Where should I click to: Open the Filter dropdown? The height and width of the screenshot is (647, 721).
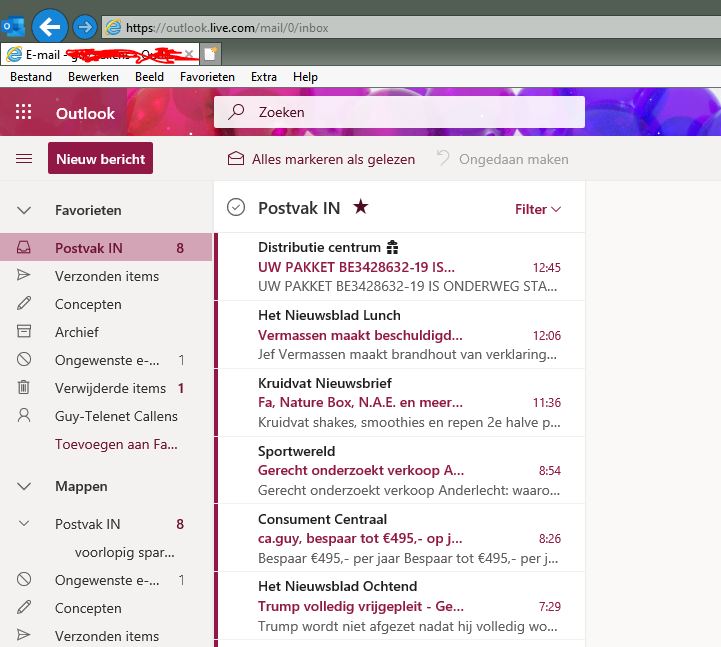pyautogui.click(x=538, y=209)
